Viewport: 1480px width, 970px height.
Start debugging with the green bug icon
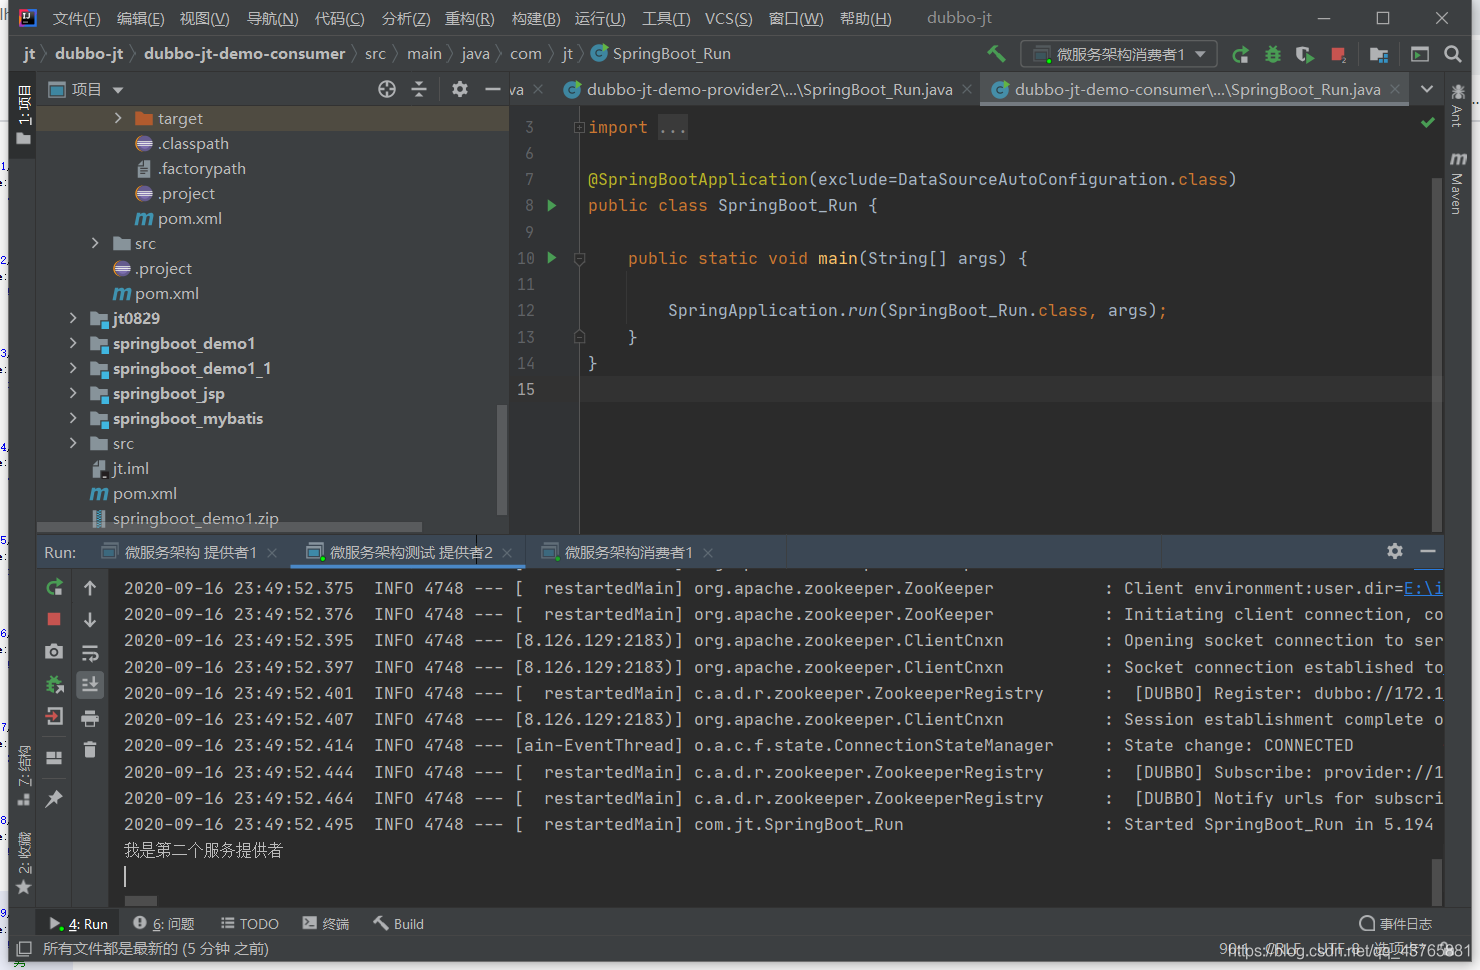tap(1273, 54)
